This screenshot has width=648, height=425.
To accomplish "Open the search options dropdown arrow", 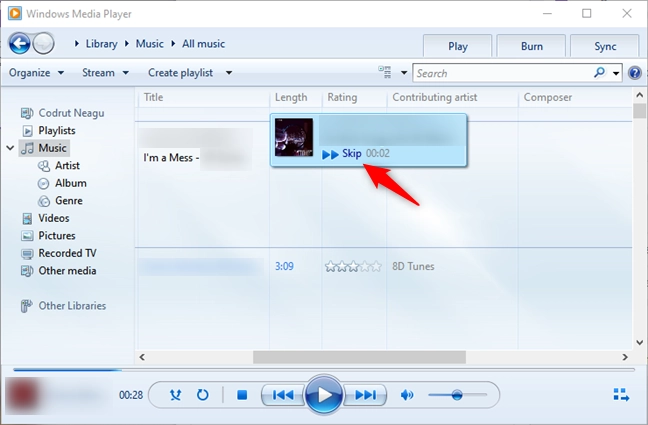I will (616, 74).
